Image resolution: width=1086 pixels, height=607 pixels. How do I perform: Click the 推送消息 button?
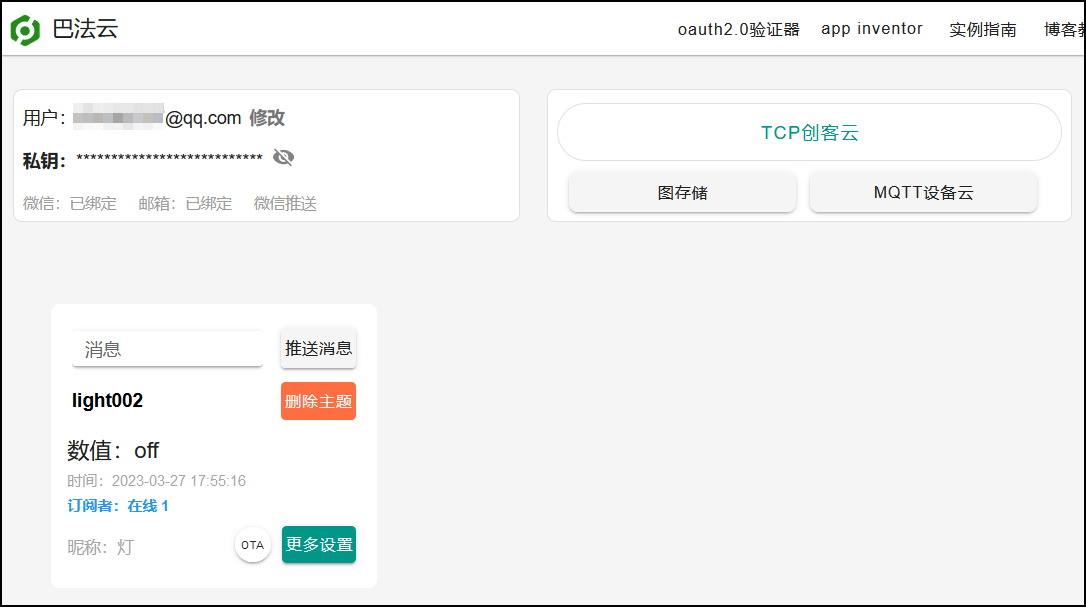click(319, 348)
